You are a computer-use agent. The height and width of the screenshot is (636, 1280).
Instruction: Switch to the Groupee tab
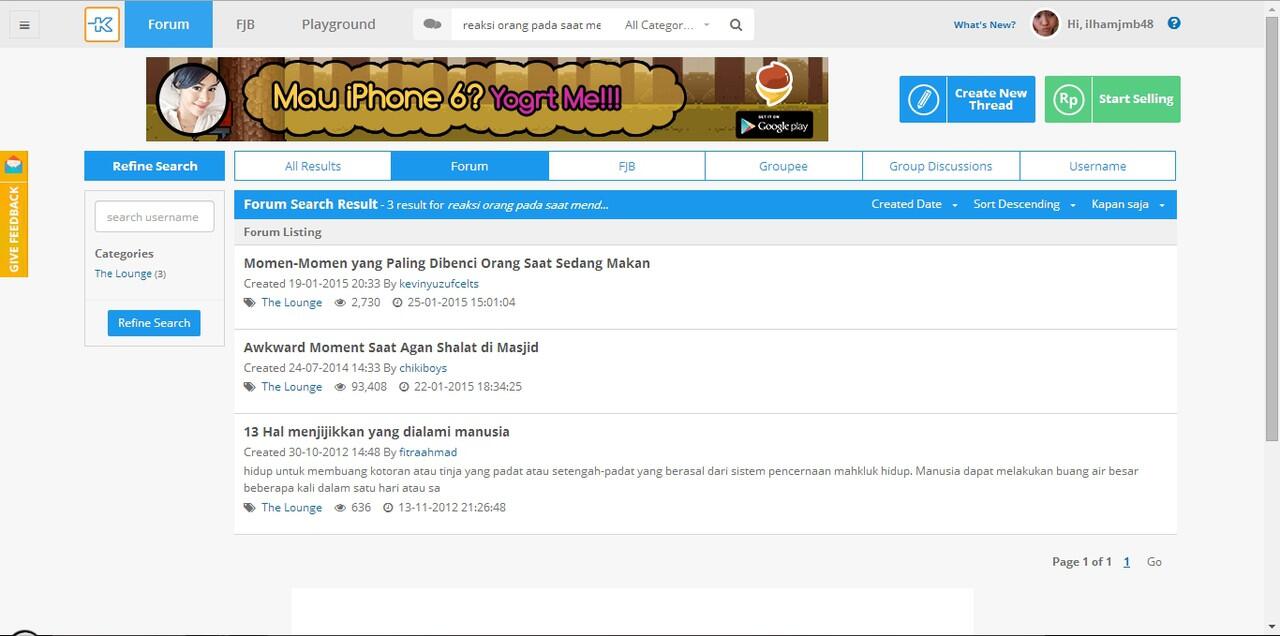783,166
